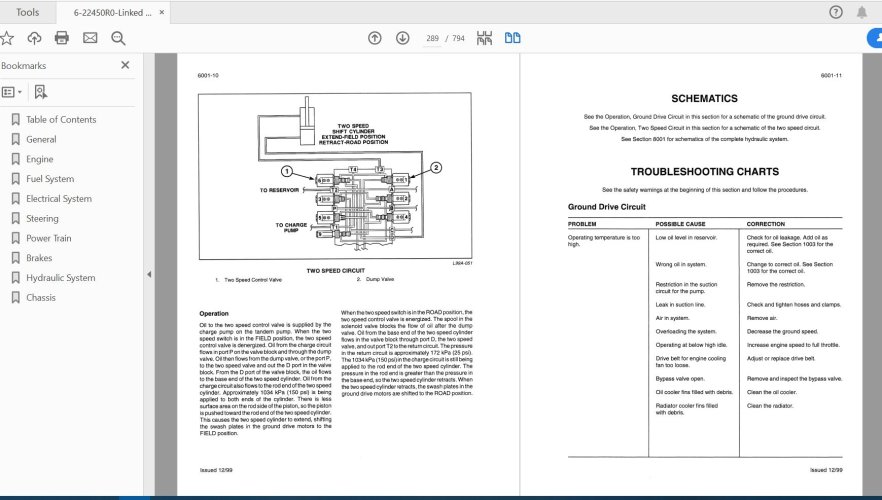Close the Bookmarks panel
Screen dimensions: 882x500
(x=125, y=65)
